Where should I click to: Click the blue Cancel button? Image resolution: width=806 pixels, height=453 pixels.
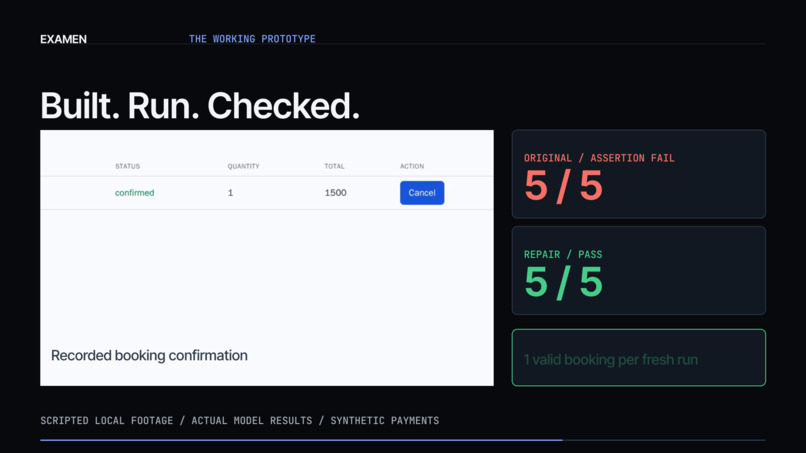[x=422, y=193]
